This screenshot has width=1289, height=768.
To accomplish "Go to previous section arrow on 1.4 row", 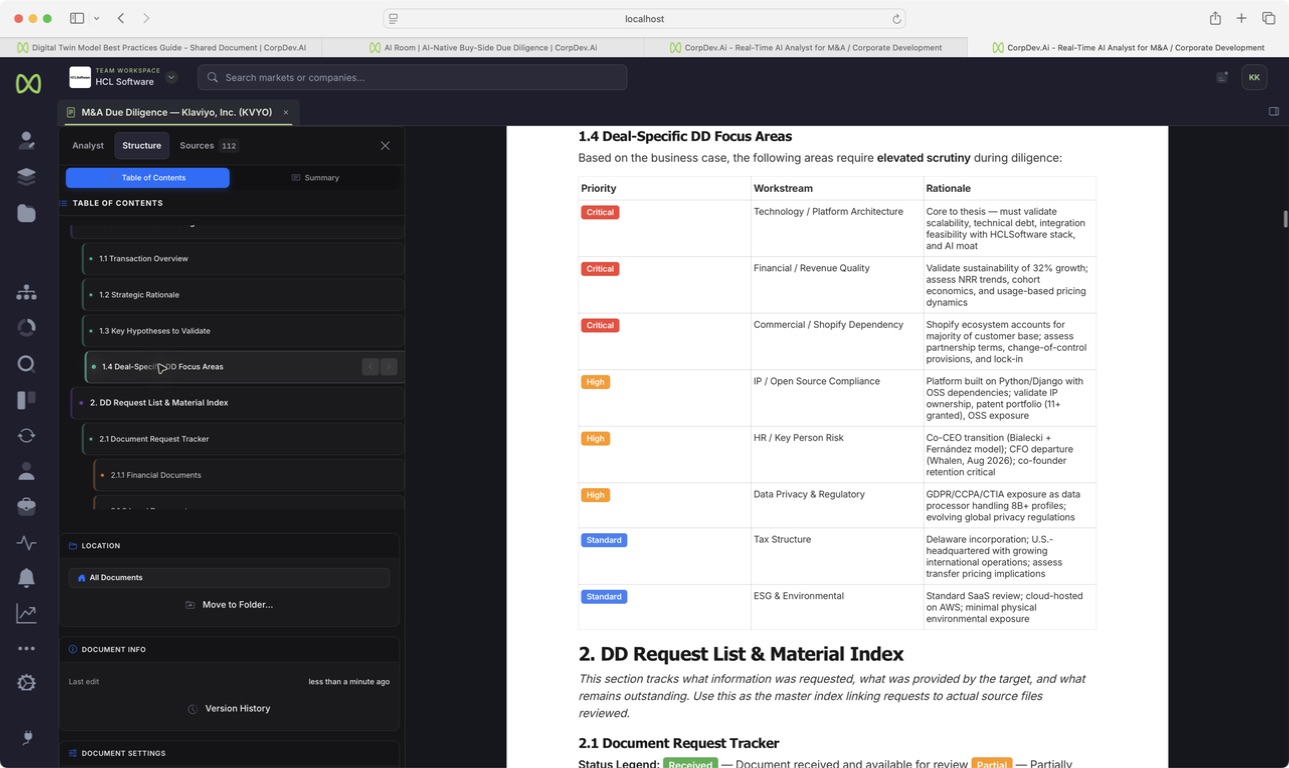I will pyautogui.click(x=370, y=367).
